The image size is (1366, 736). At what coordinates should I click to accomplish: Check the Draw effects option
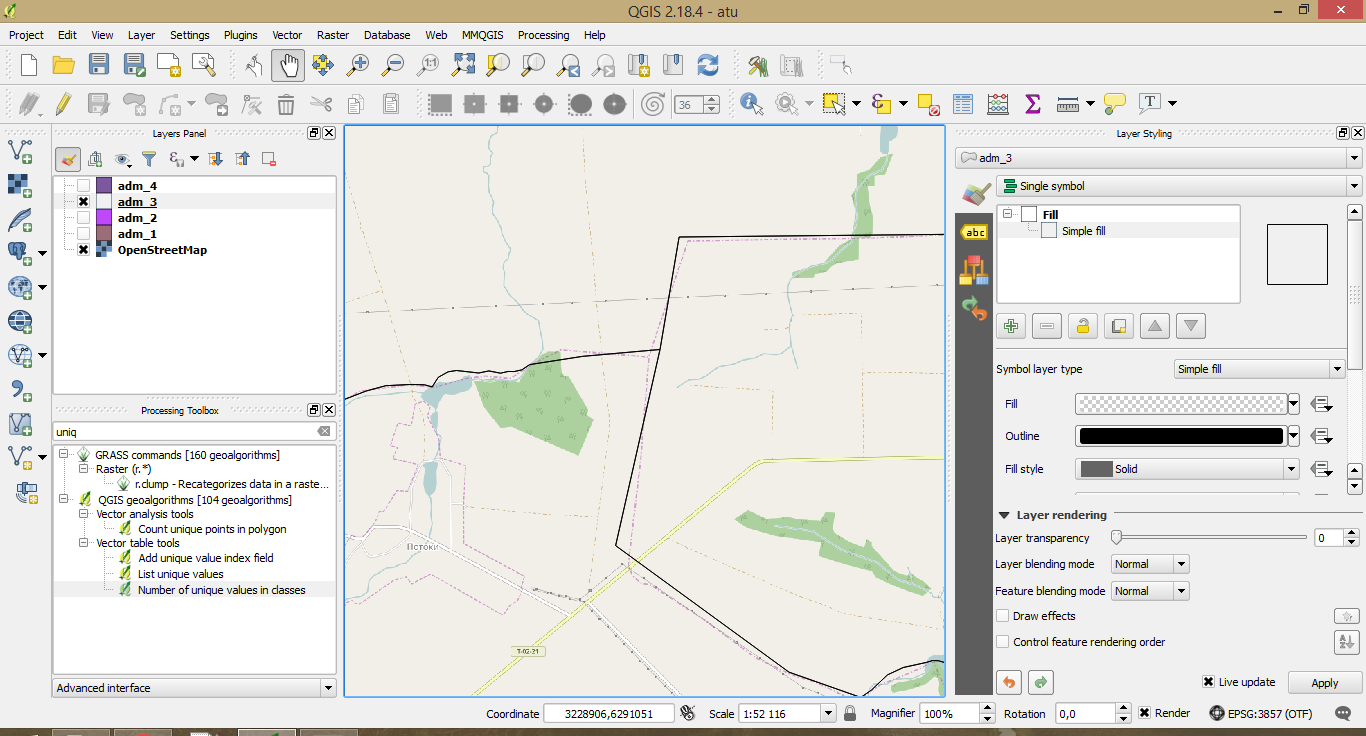click(x=1003, y=616)
